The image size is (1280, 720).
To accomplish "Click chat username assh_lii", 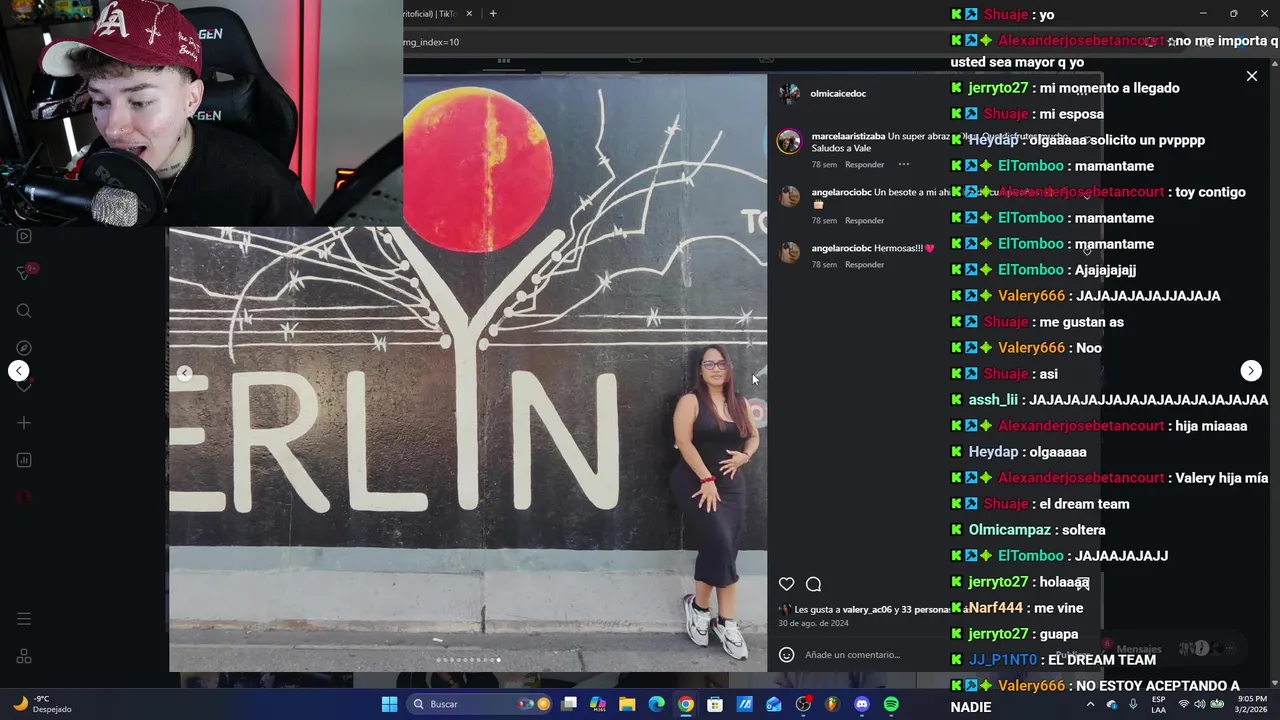I will coord(993,400).
